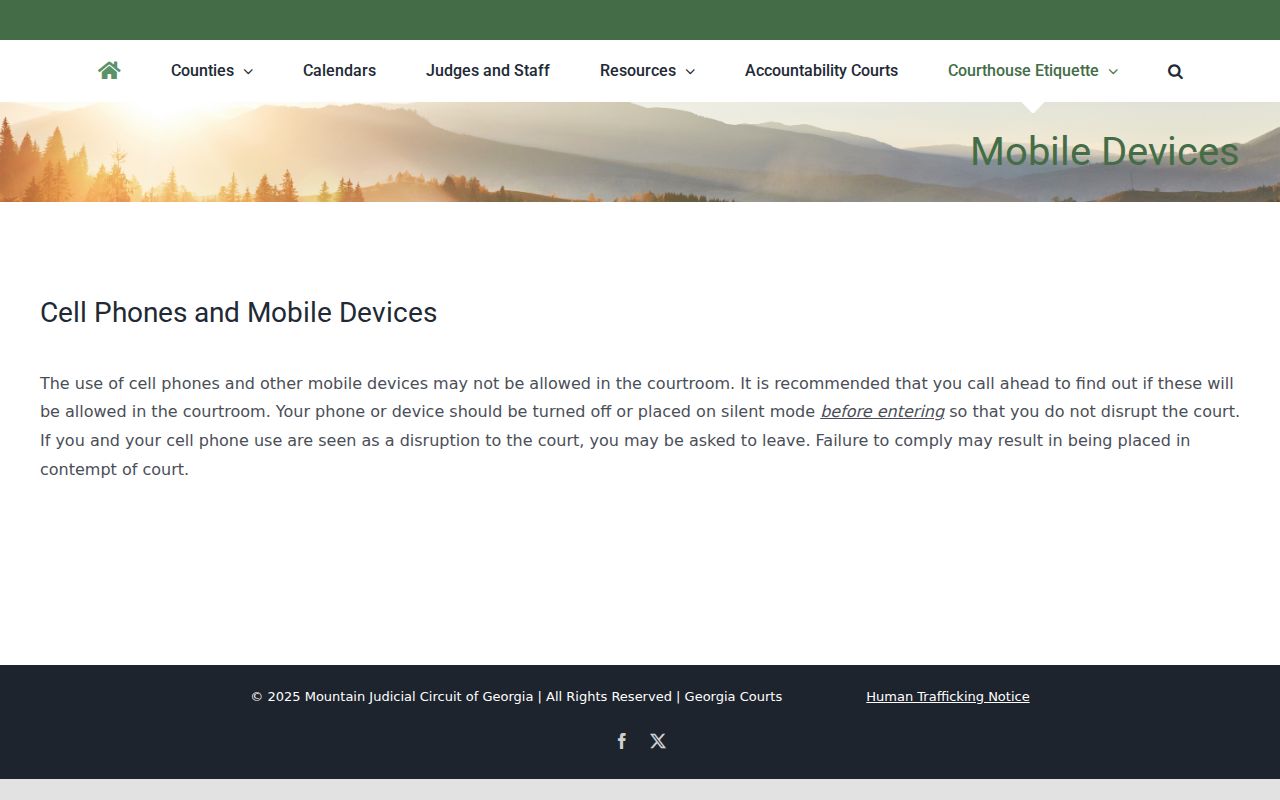
Task: Open the X (Twitter) social icon
Action: click(658, 741)
